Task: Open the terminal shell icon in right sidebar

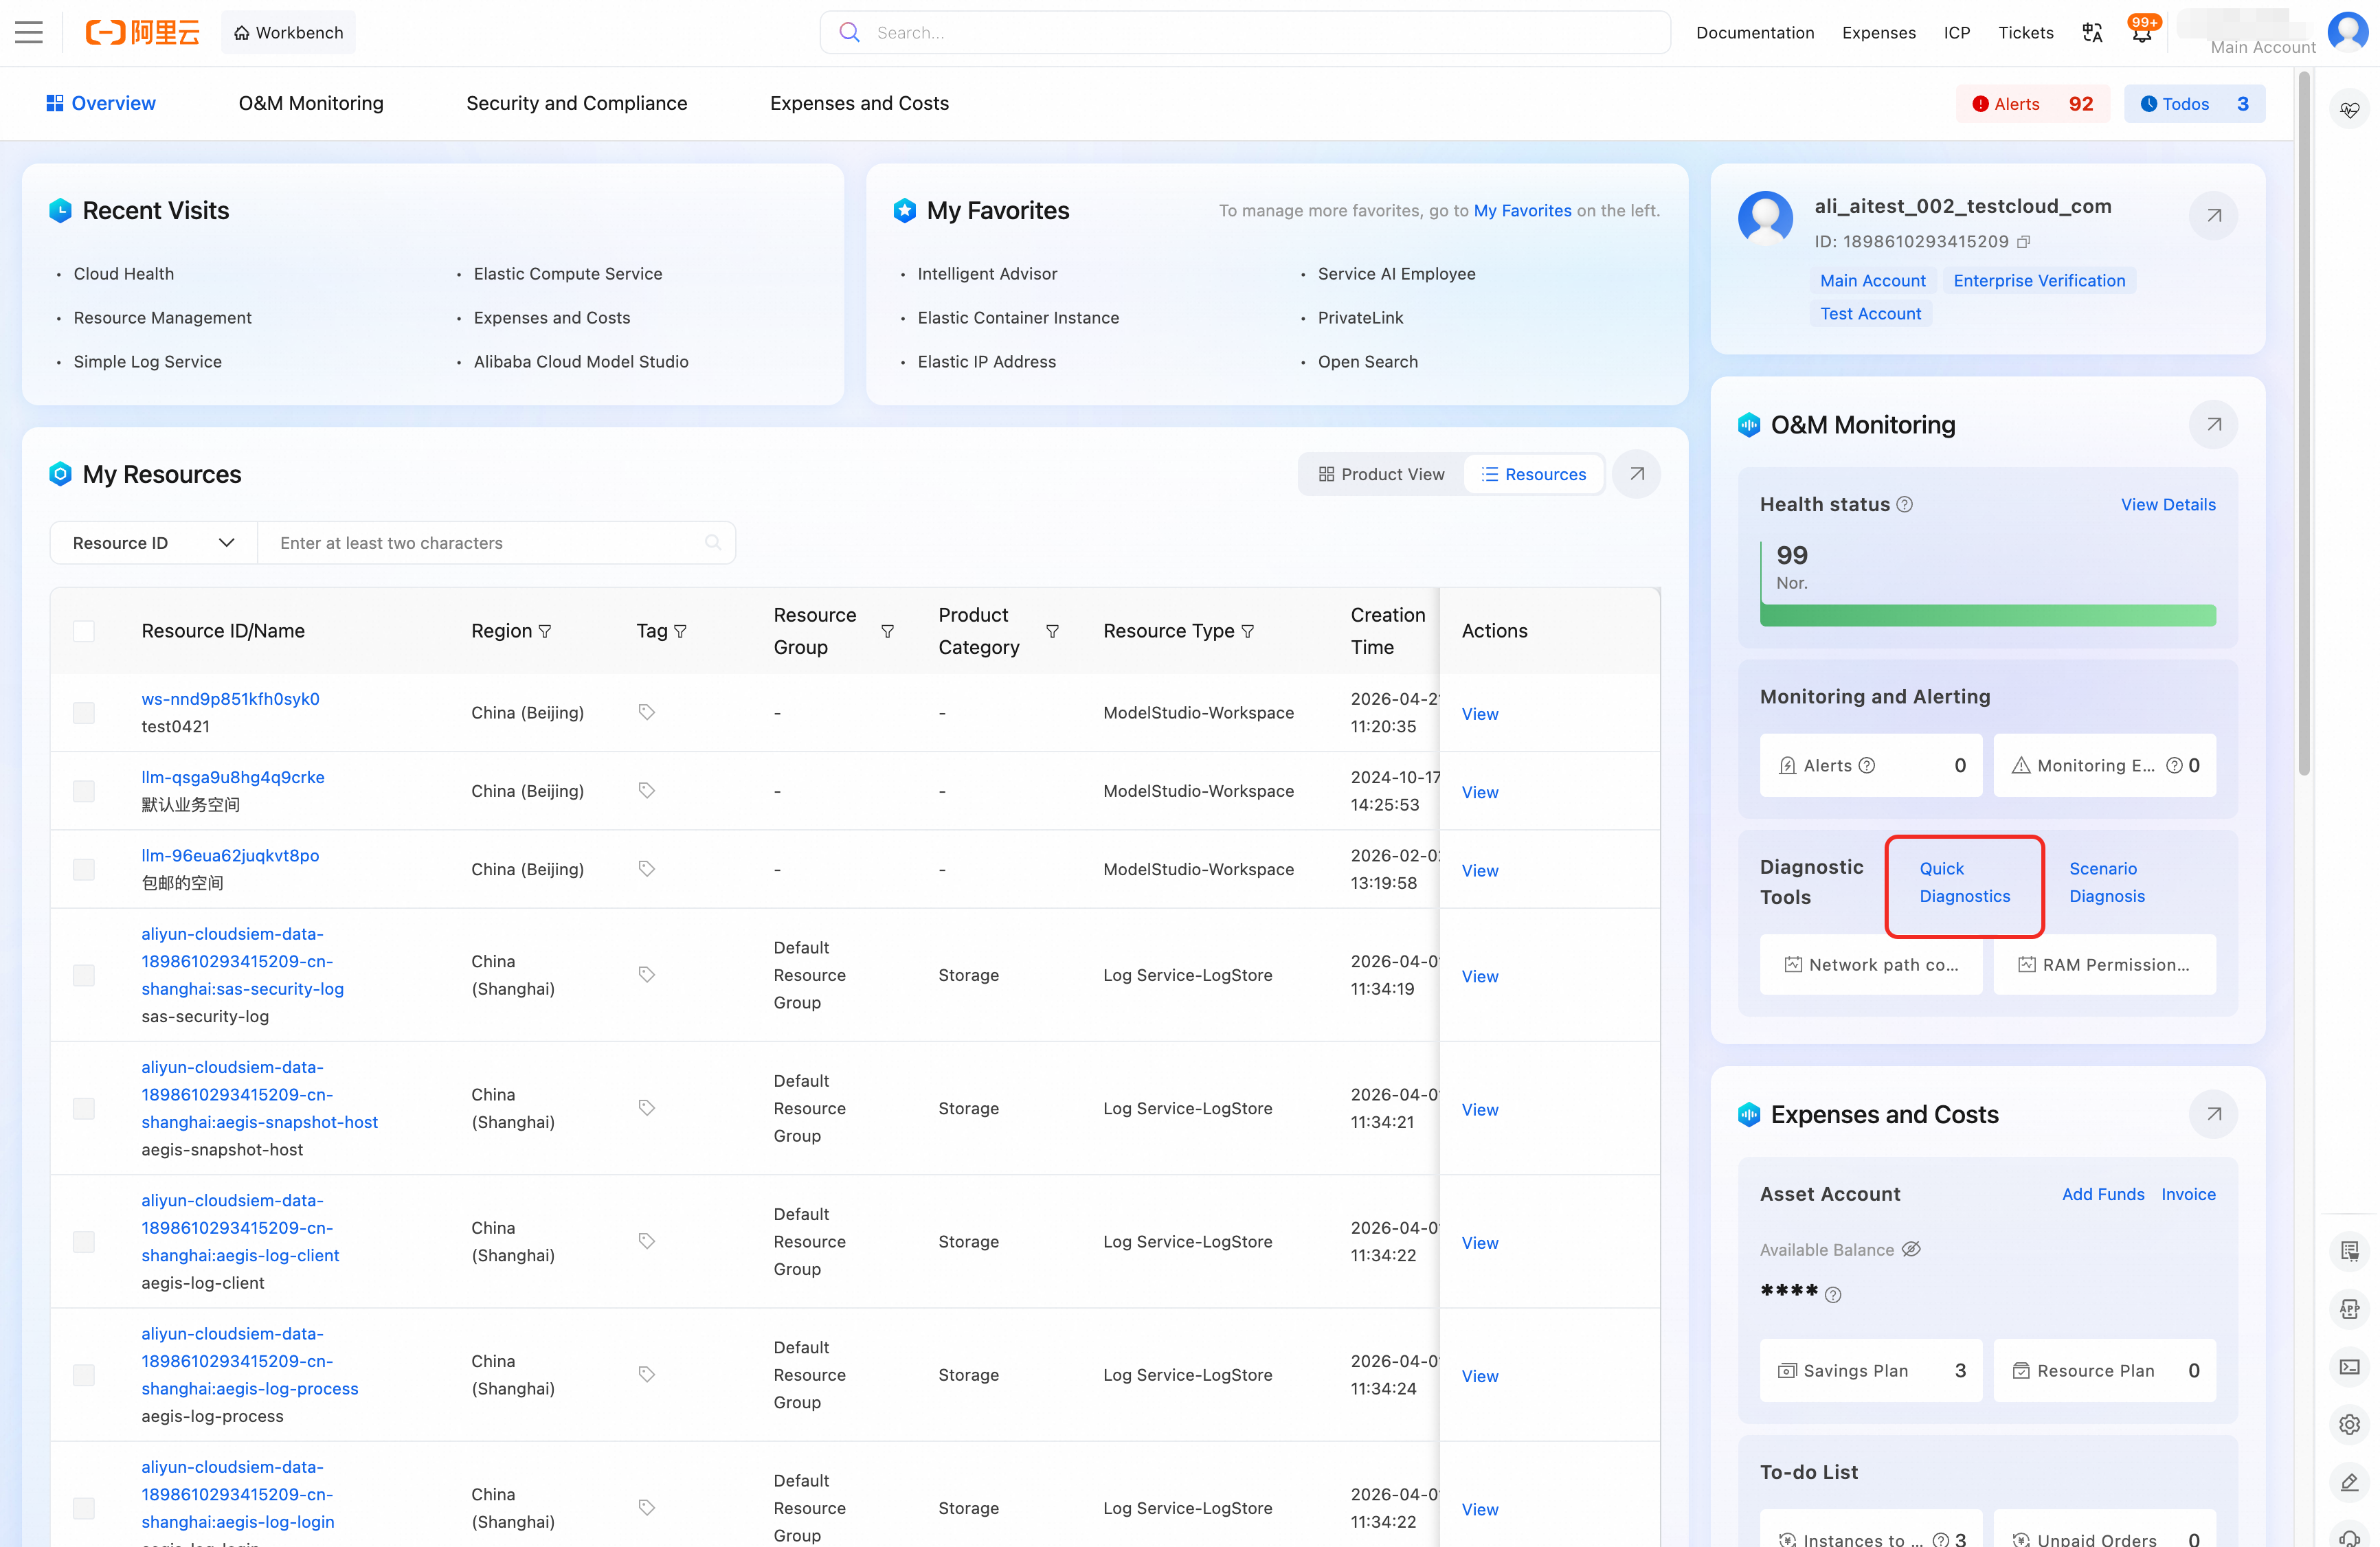Action: (x=2350, y=1367)
